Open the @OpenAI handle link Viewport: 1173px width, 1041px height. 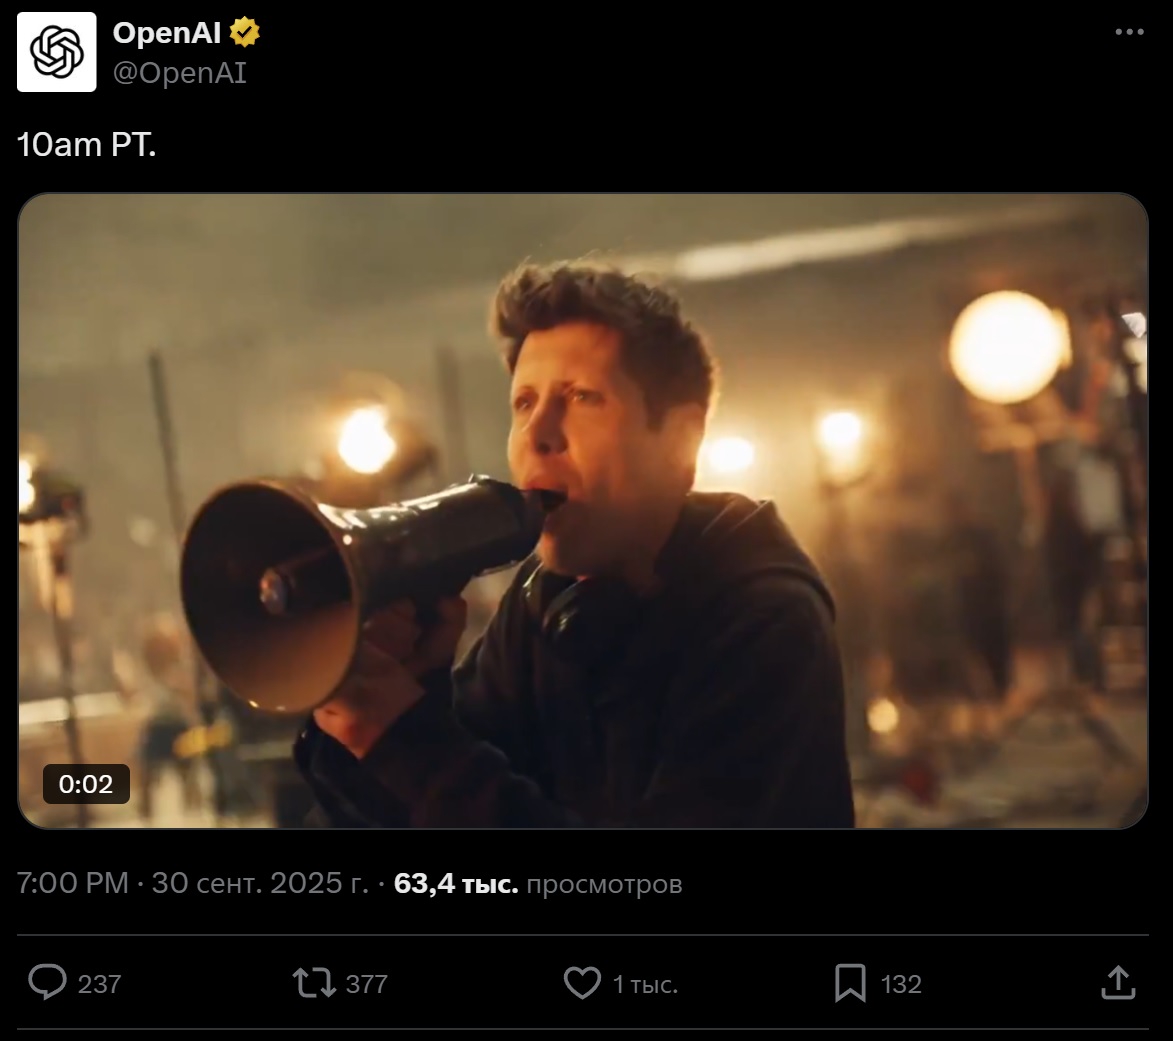click(x=179, y=73)
